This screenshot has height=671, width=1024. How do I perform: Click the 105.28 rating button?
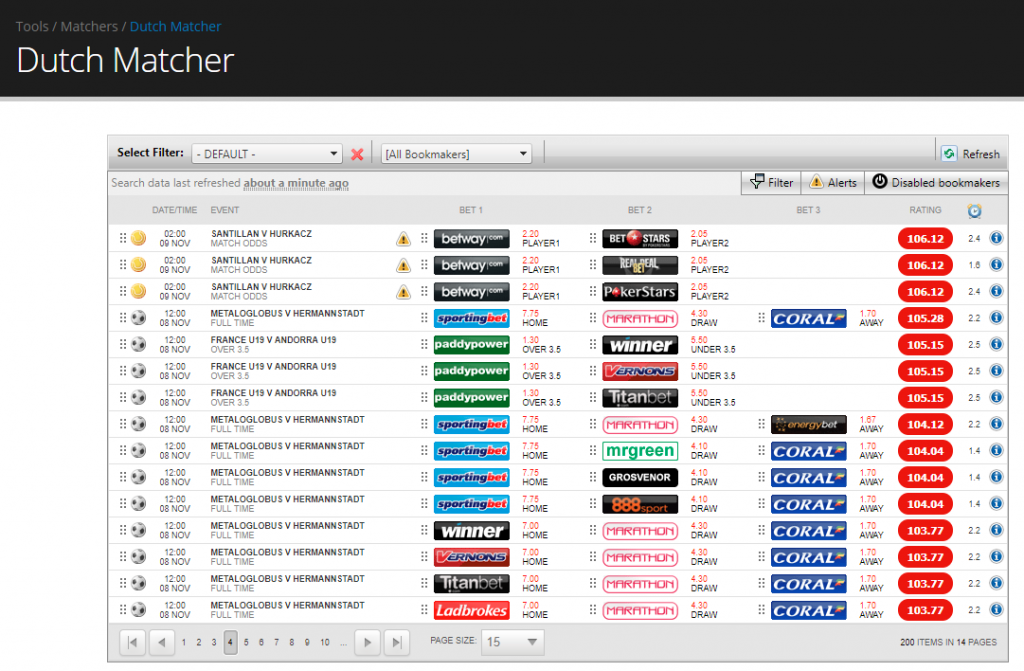(x=925, y=318)
